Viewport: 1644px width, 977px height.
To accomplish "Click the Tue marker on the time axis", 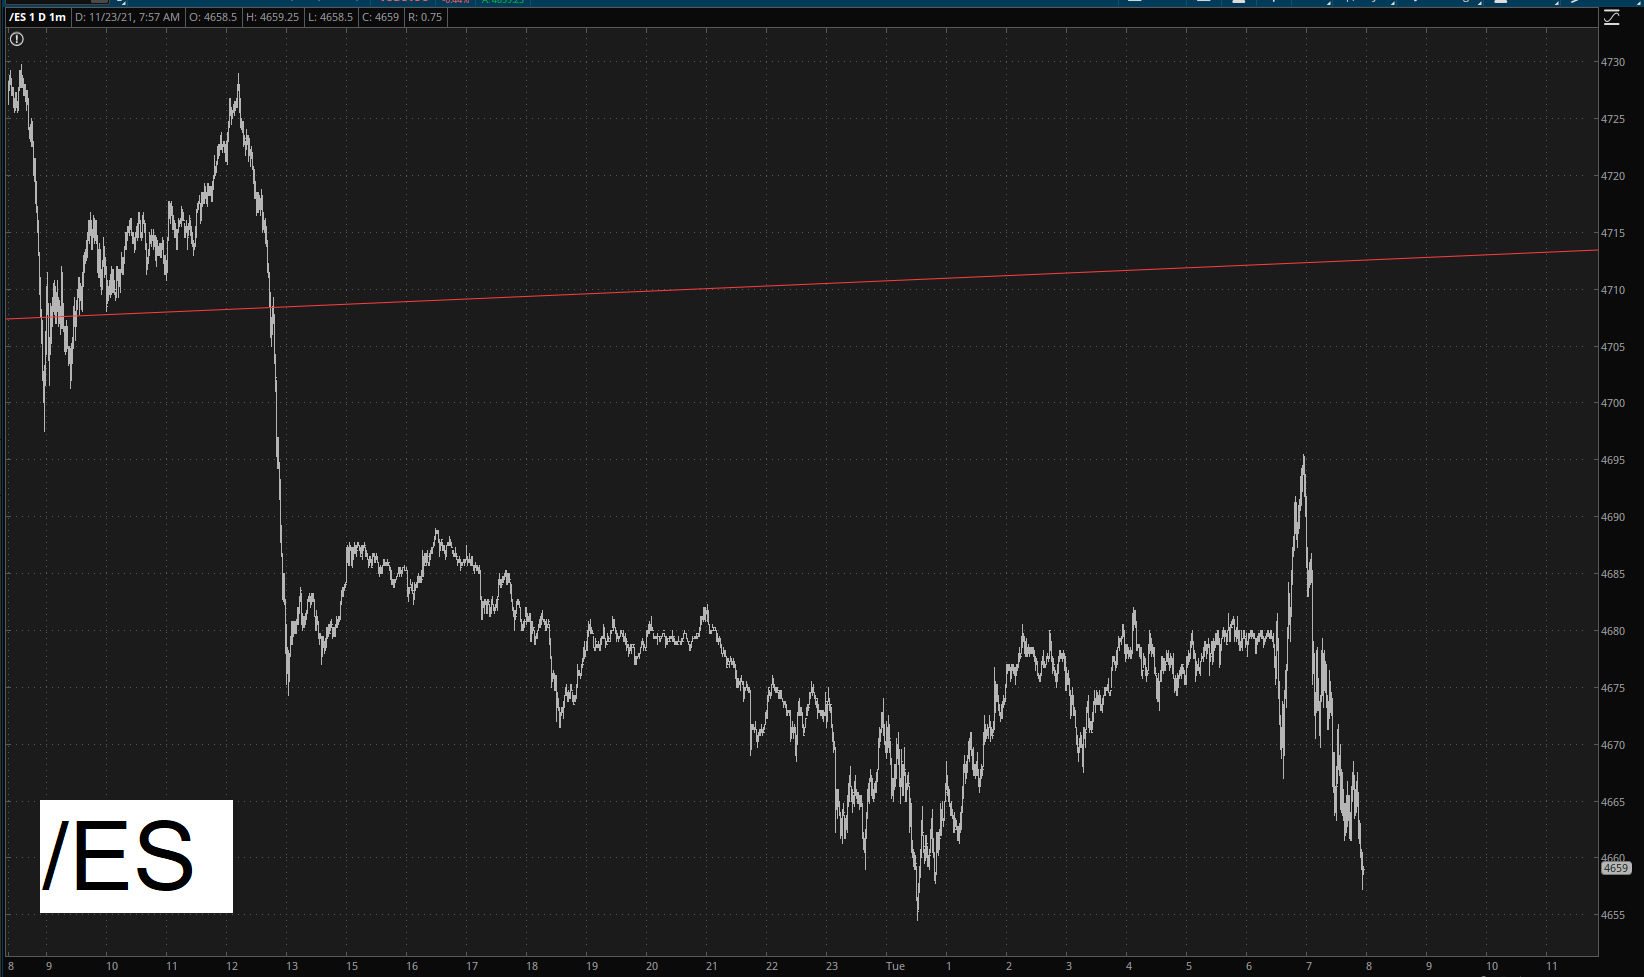I will coord(895,966).
